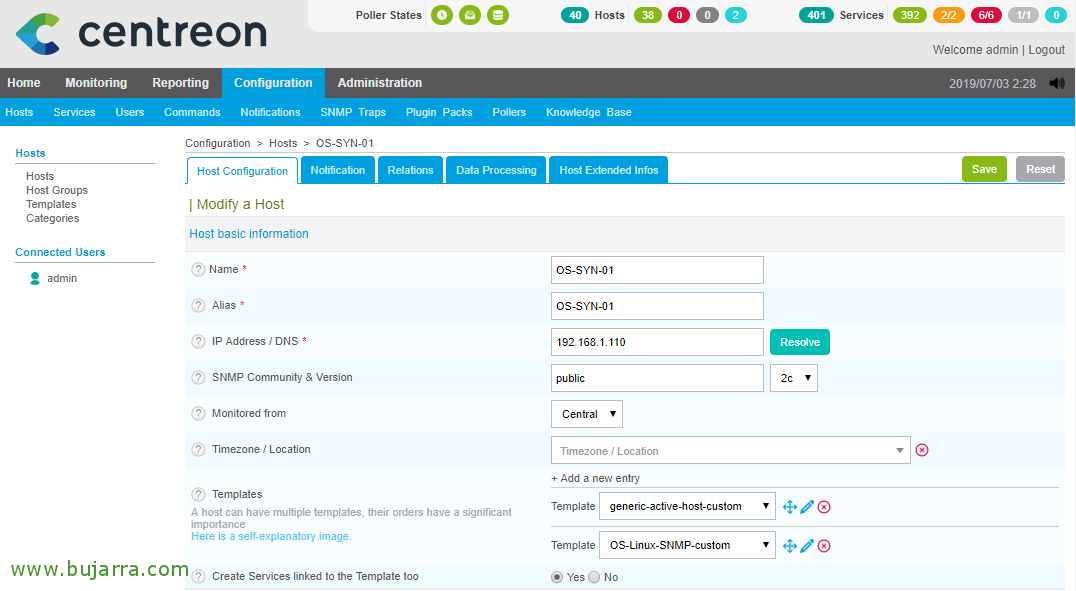Switch to the Host Extended Infos tab

tap(609, 170)
